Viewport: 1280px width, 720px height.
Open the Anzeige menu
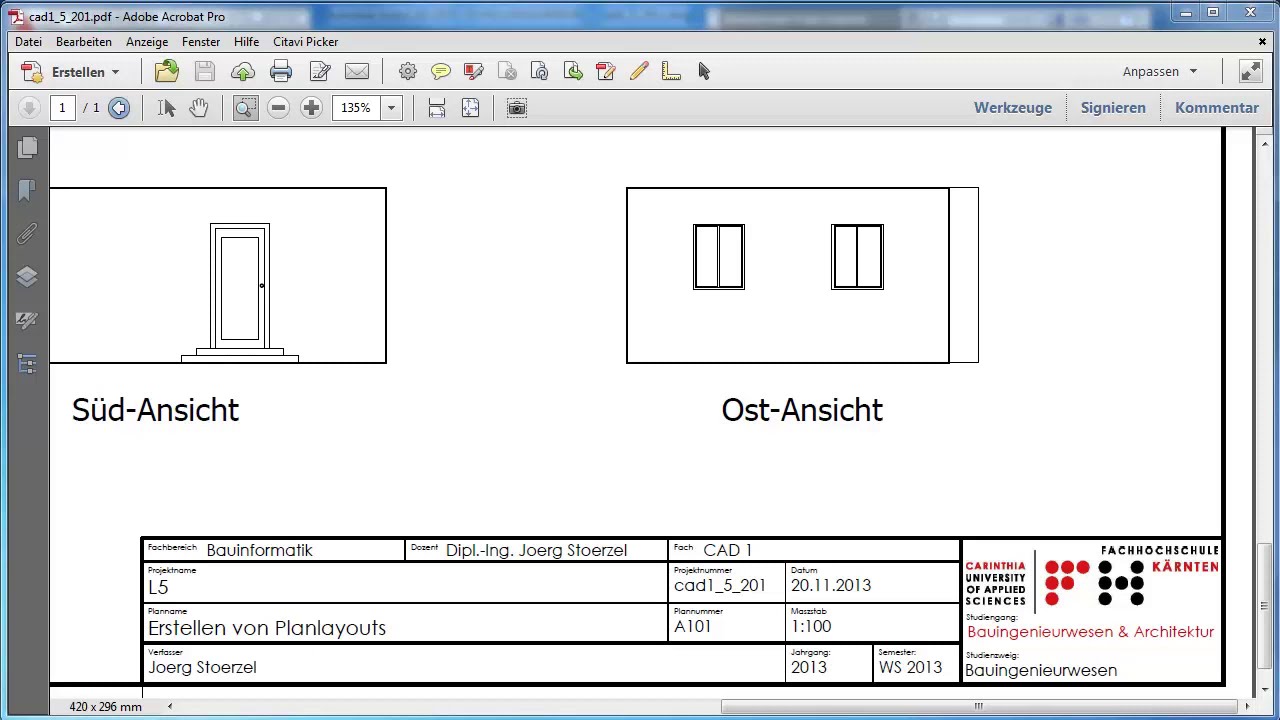click(x=147, y=42)
